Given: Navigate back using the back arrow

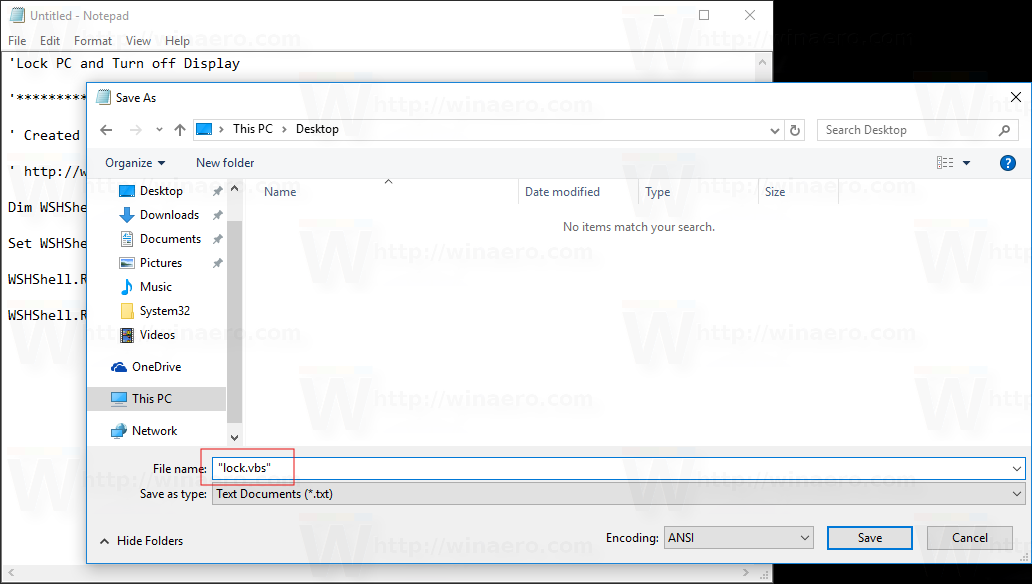Looking at the screenshot, I should pos(106,129).
